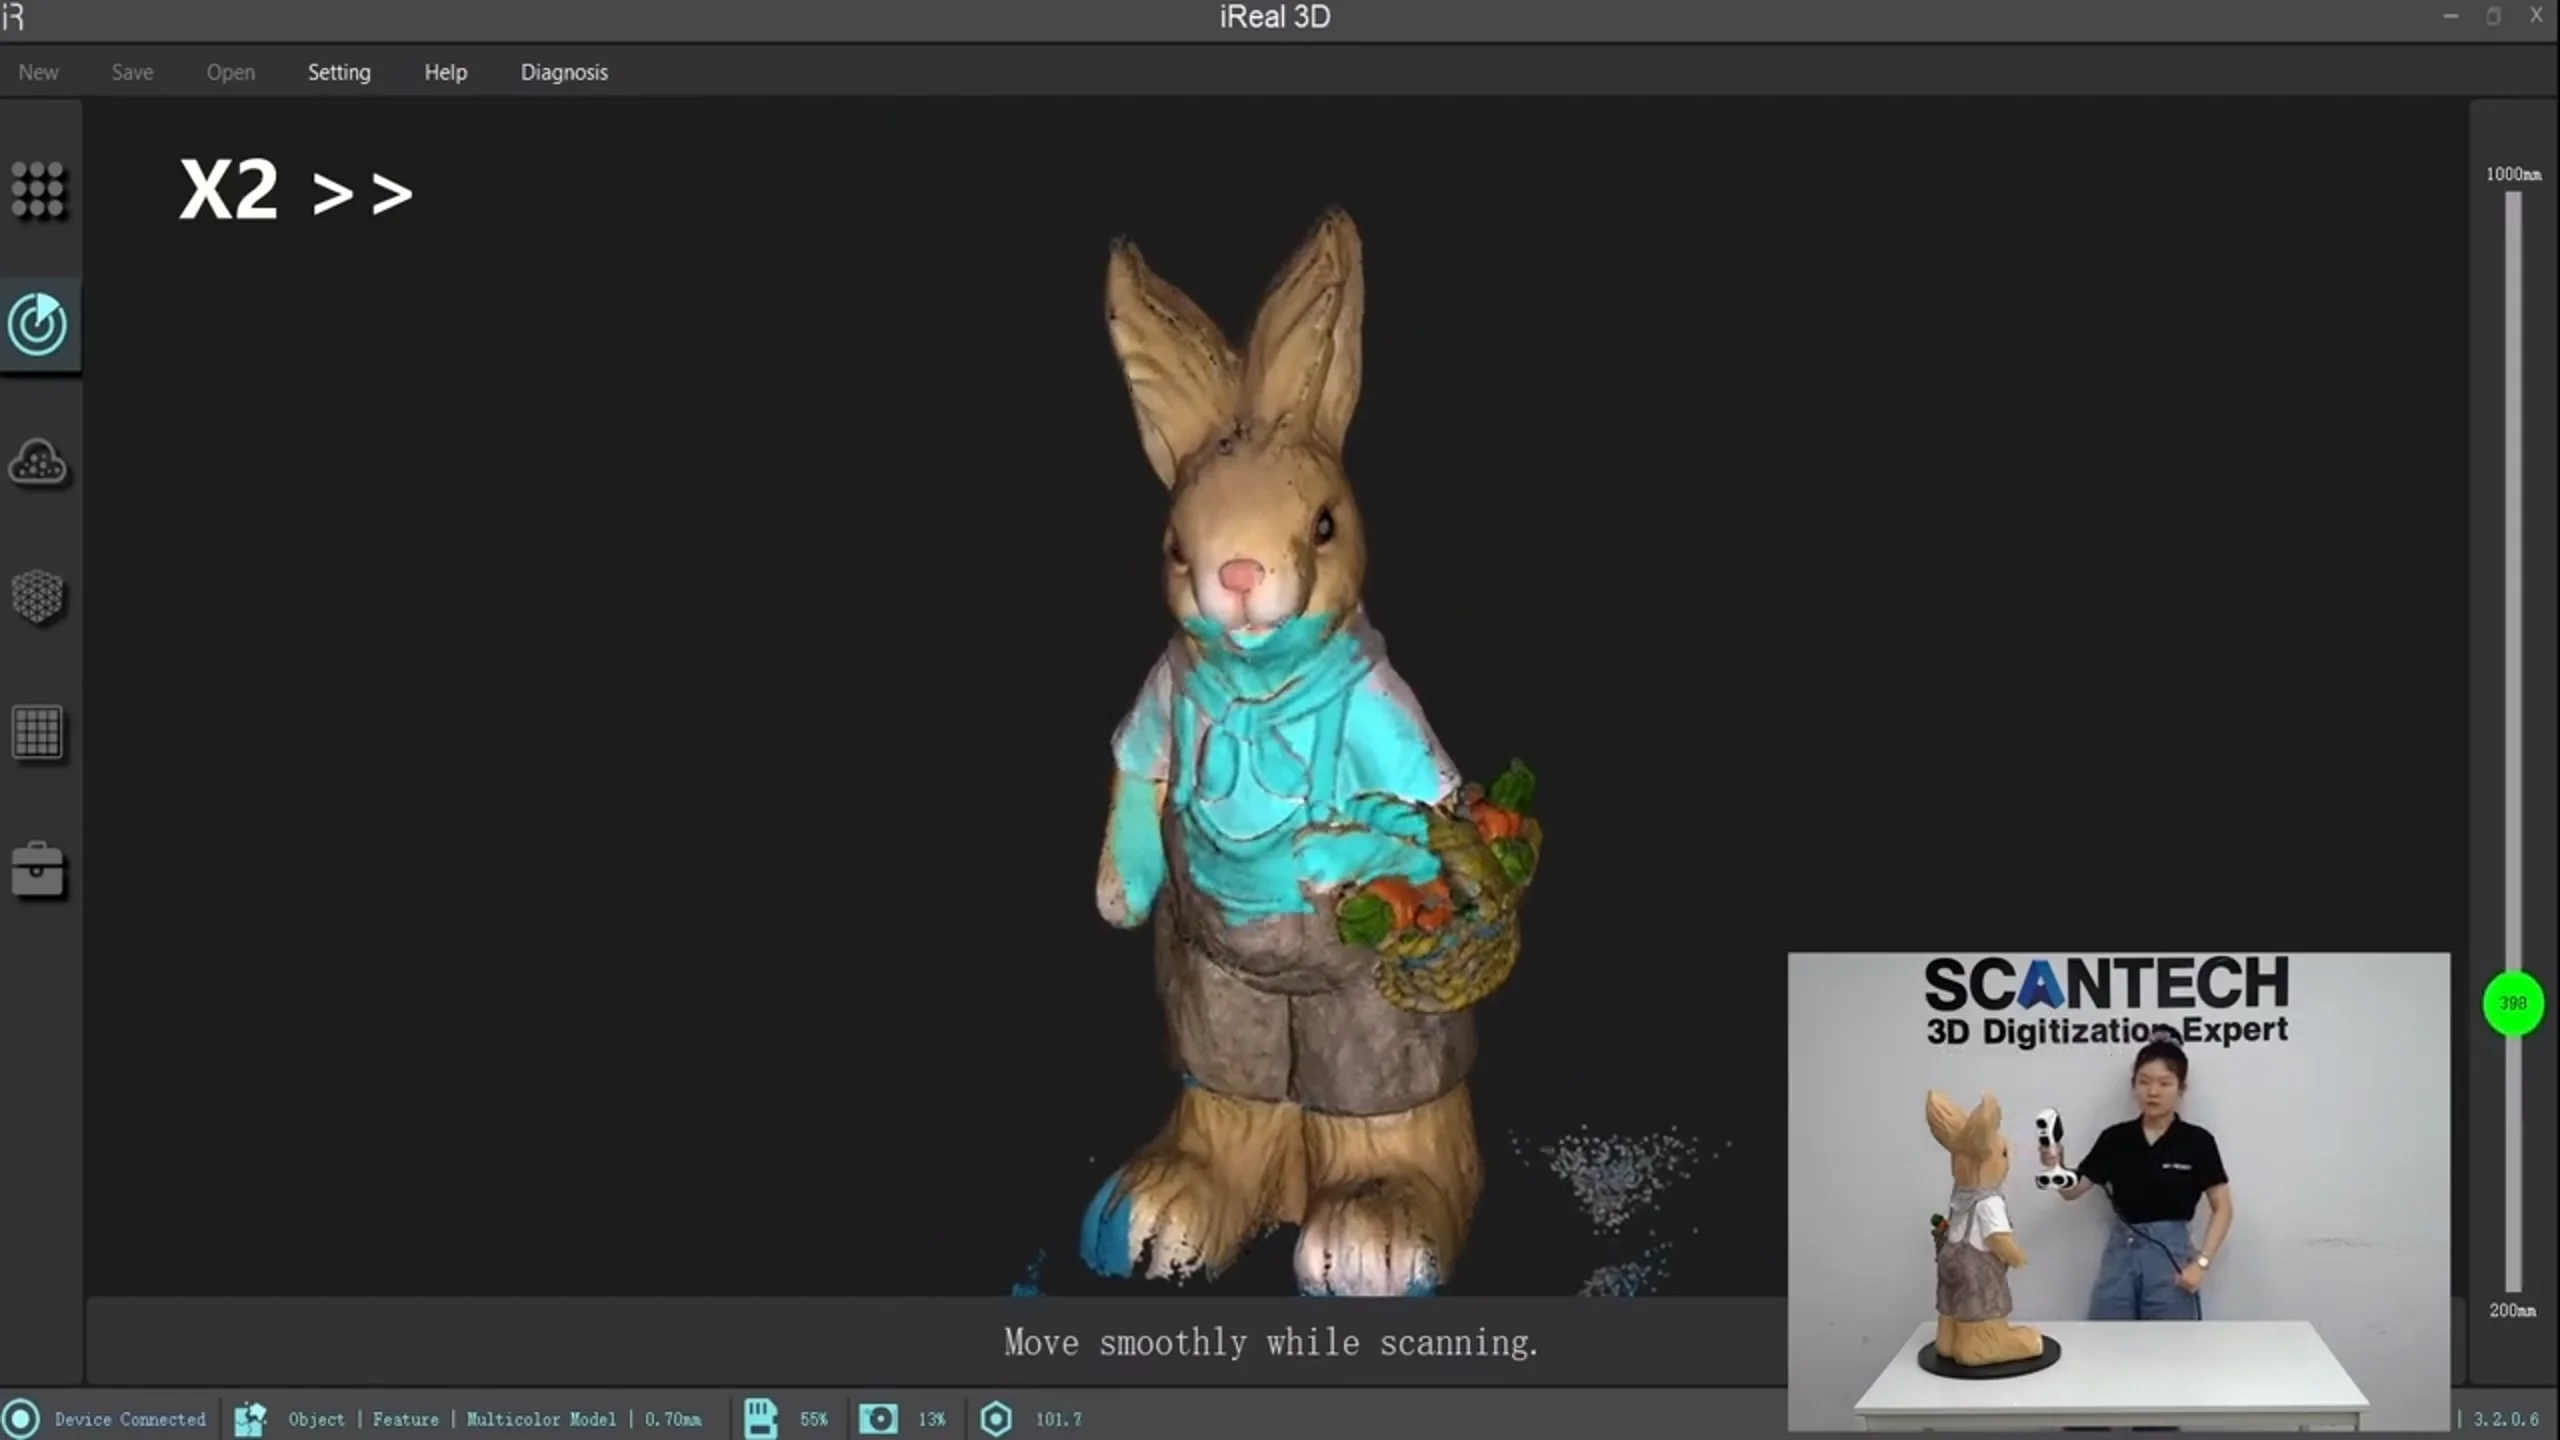
Task: Open the toolbox briefcase icon
Action: click(38, 870)
